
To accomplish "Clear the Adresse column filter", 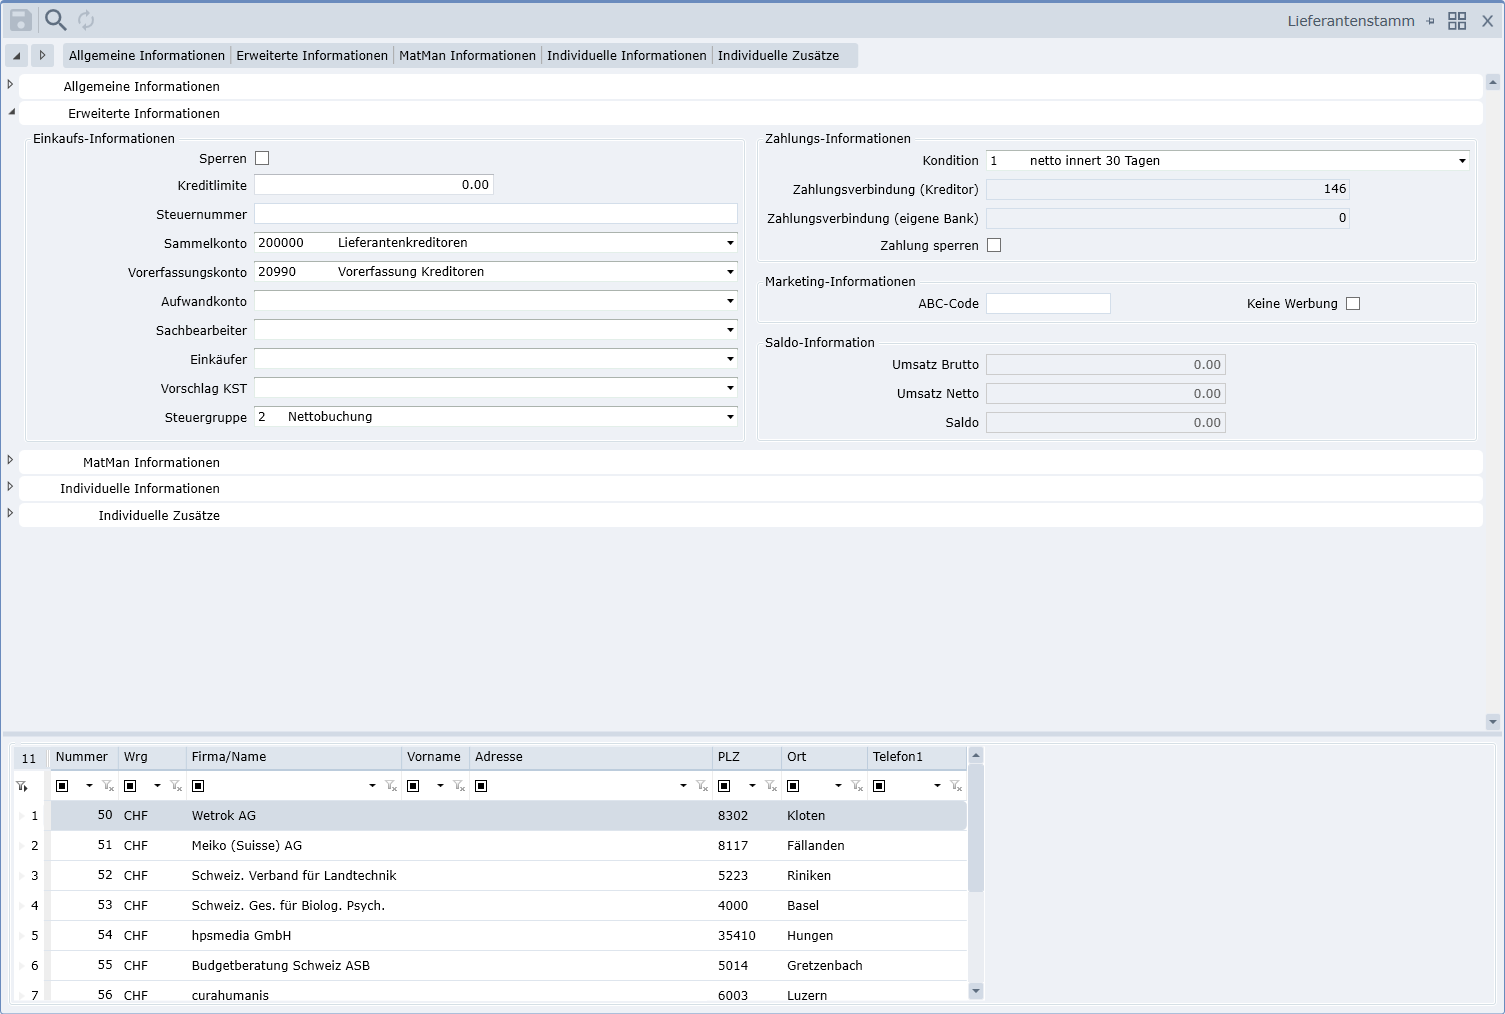I will [702, 786].
